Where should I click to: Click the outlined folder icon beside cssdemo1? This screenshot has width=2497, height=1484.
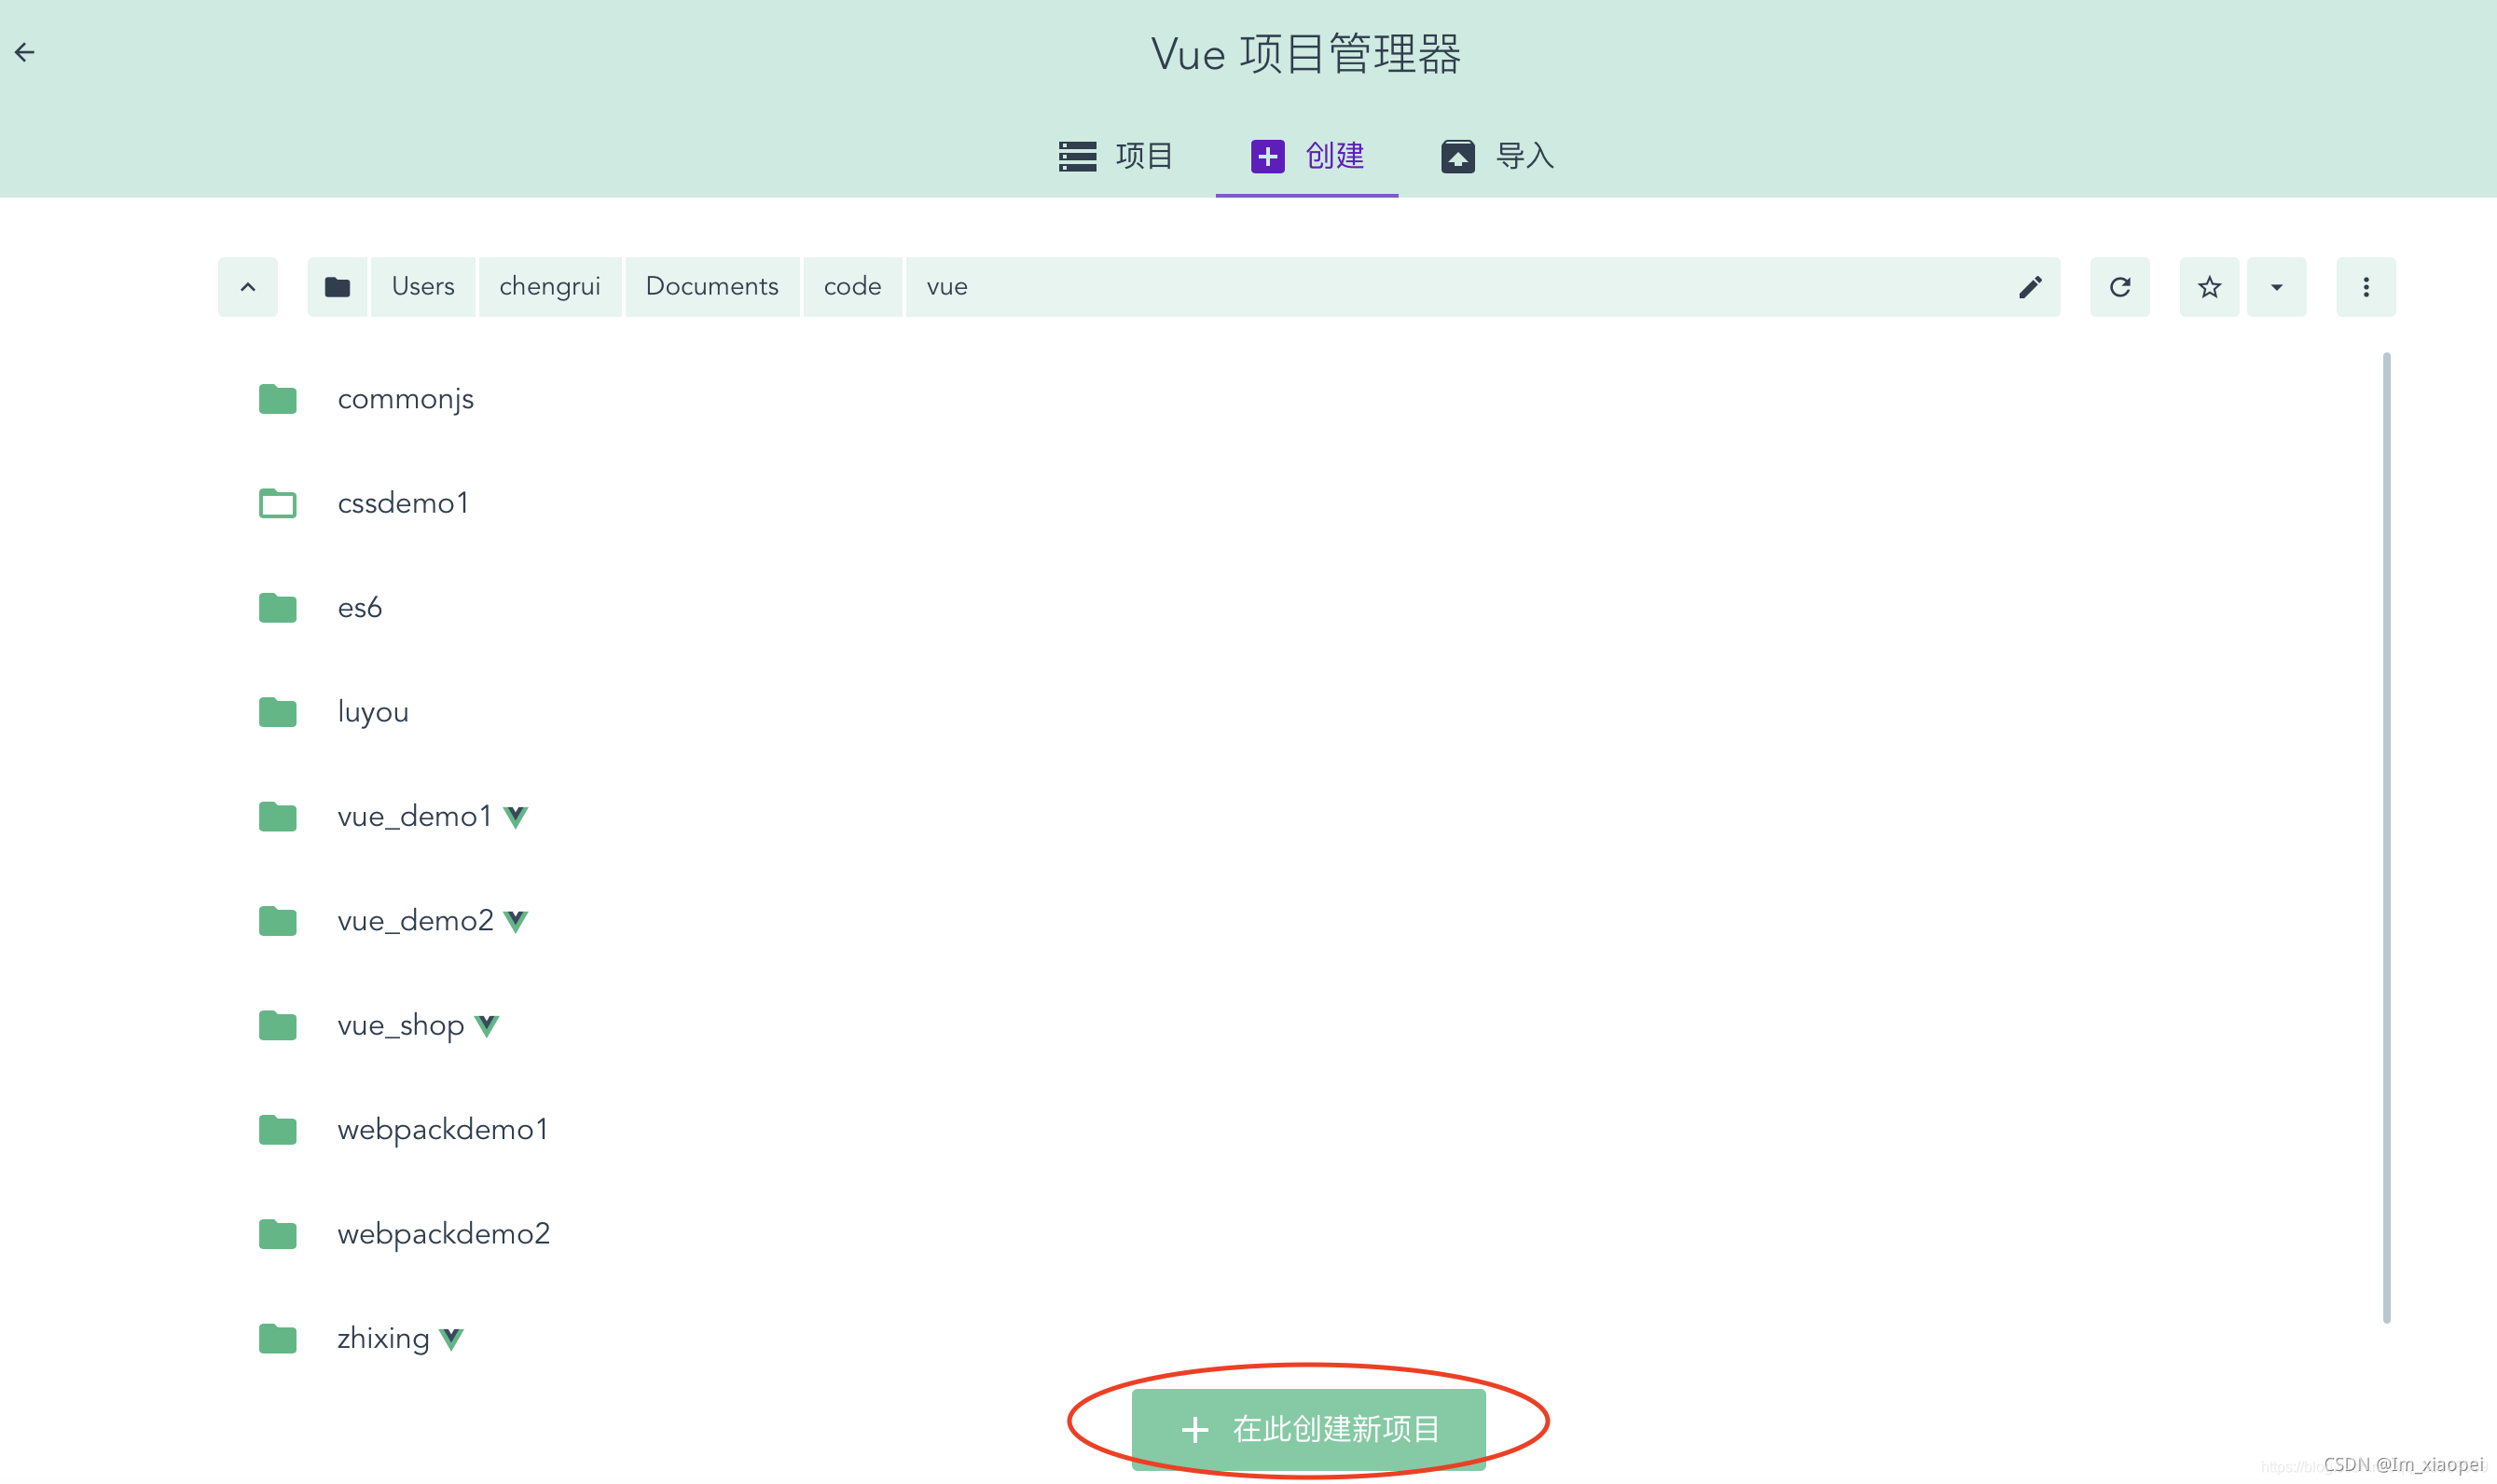[x=277, y=503]
